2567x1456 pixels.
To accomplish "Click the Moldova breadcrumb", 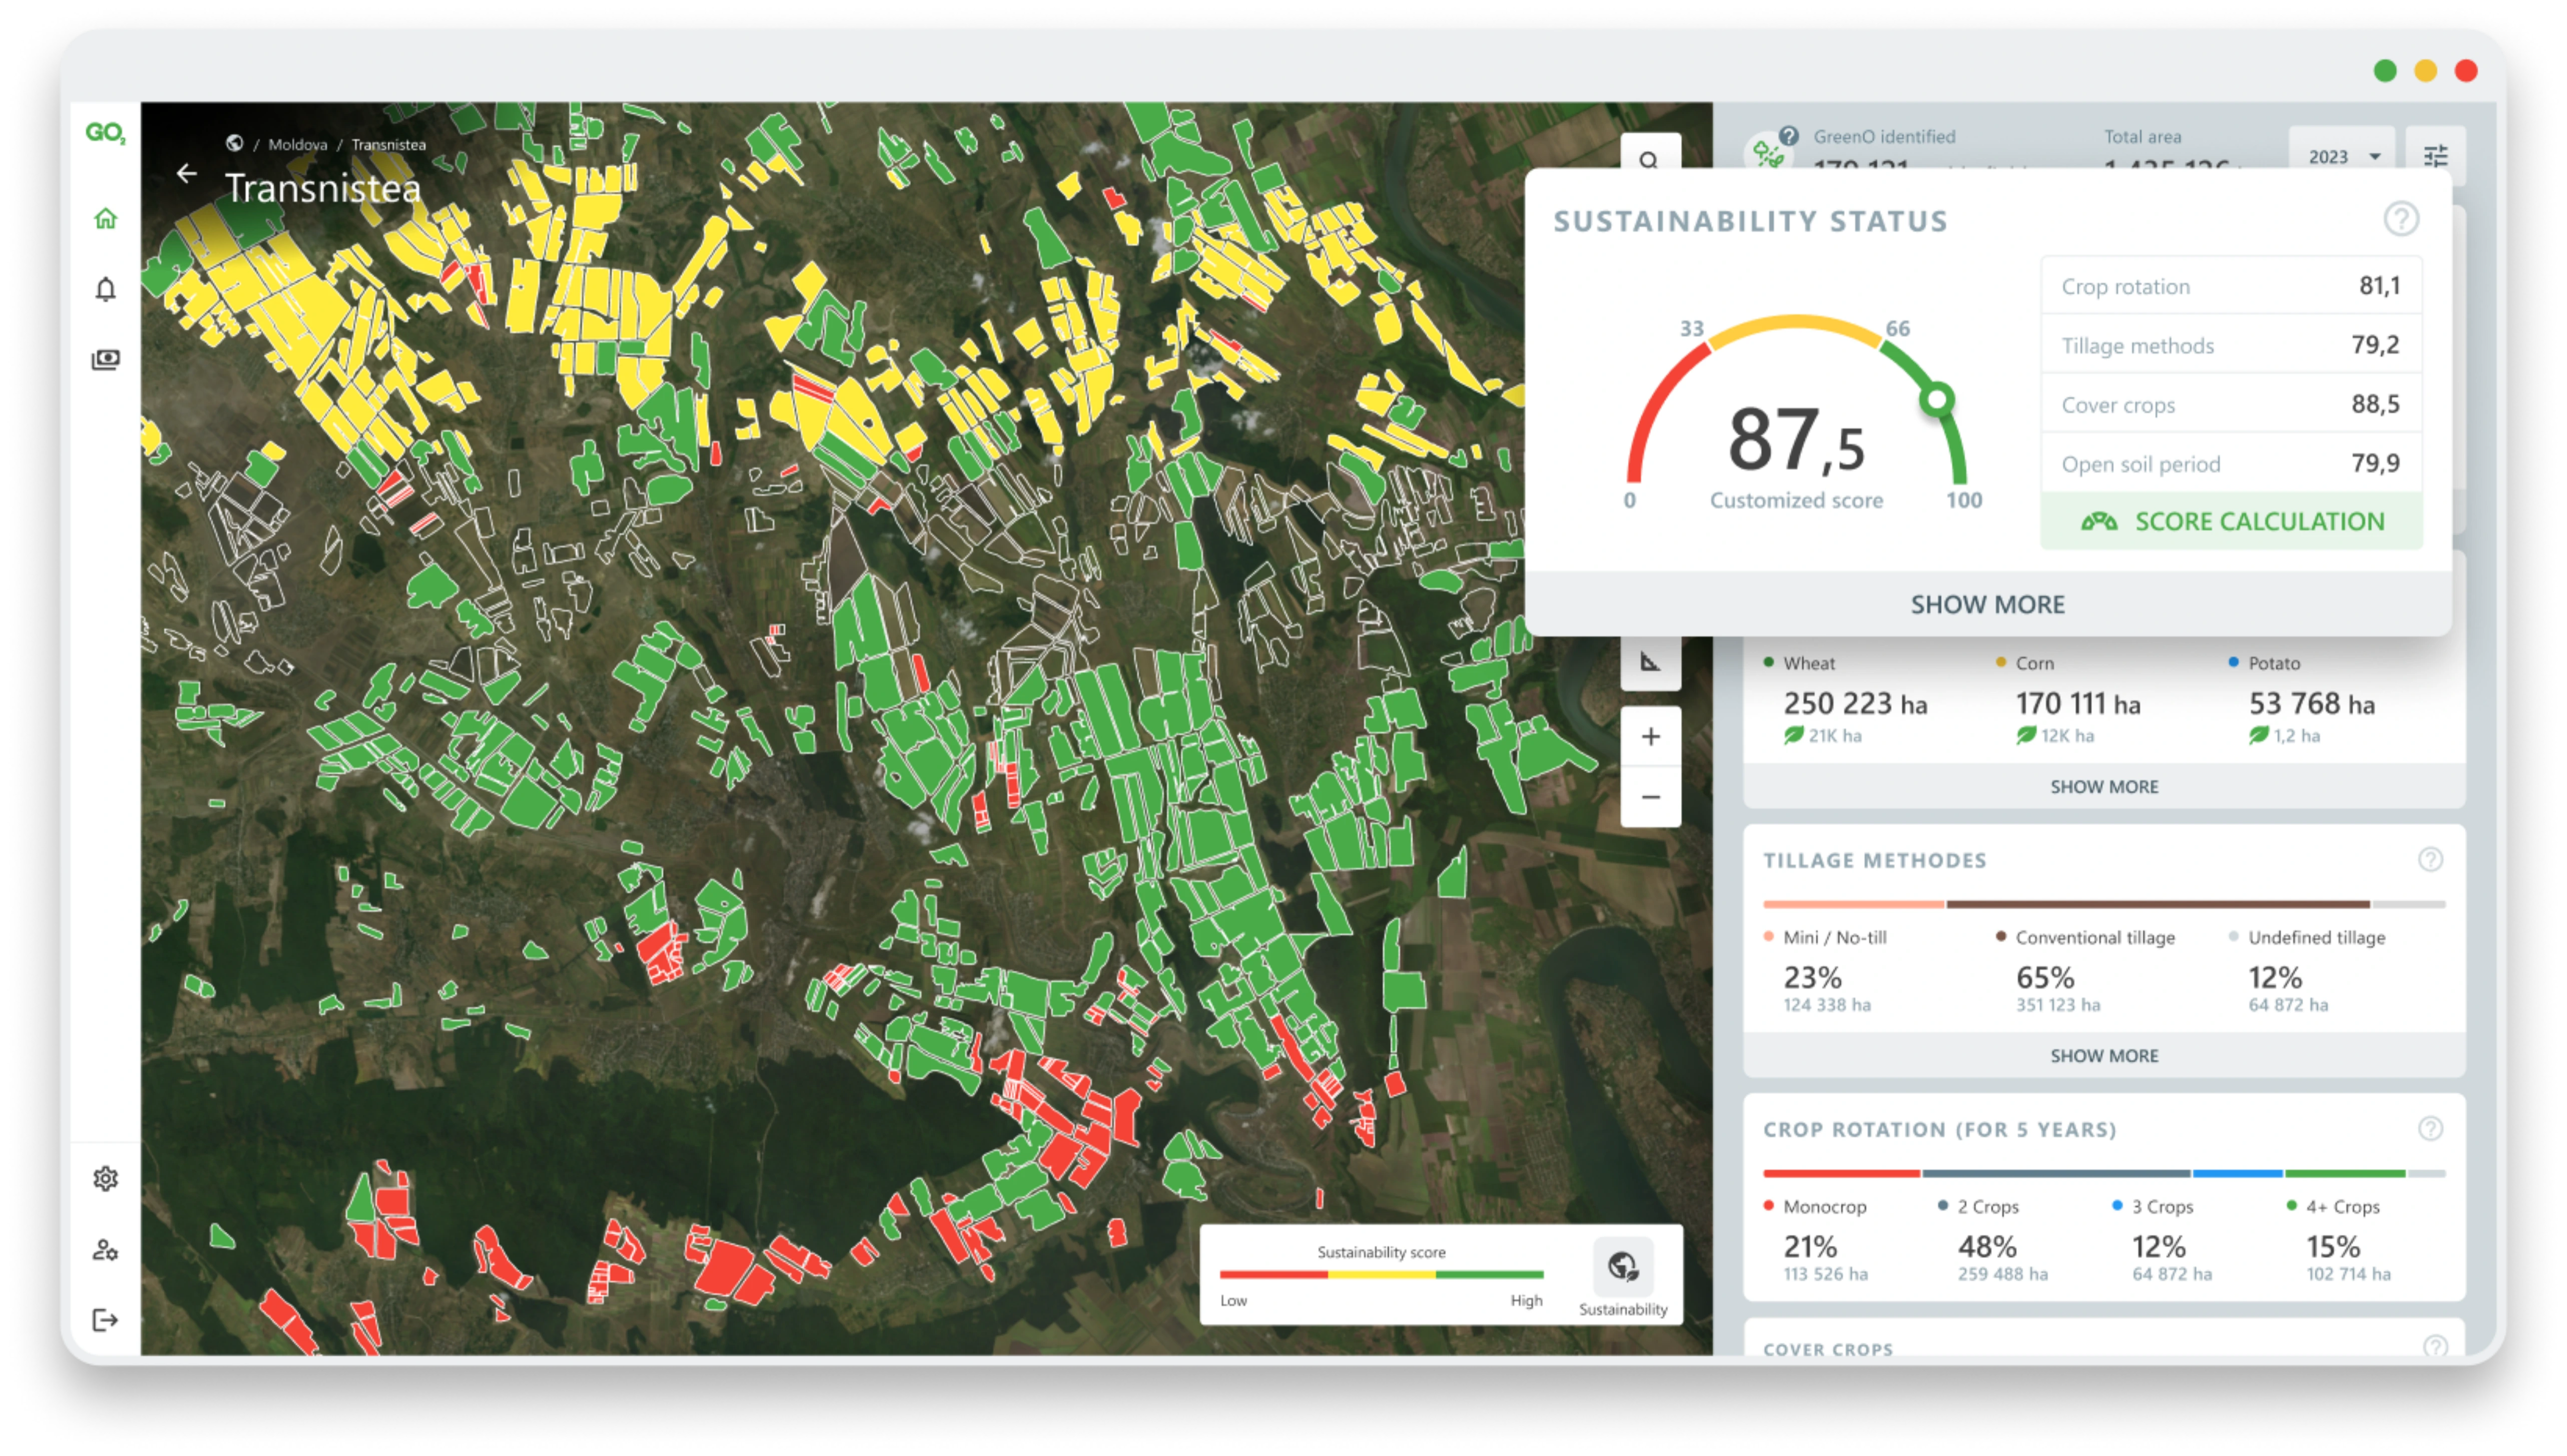I will pyautogui.click(x=297, y=144).
